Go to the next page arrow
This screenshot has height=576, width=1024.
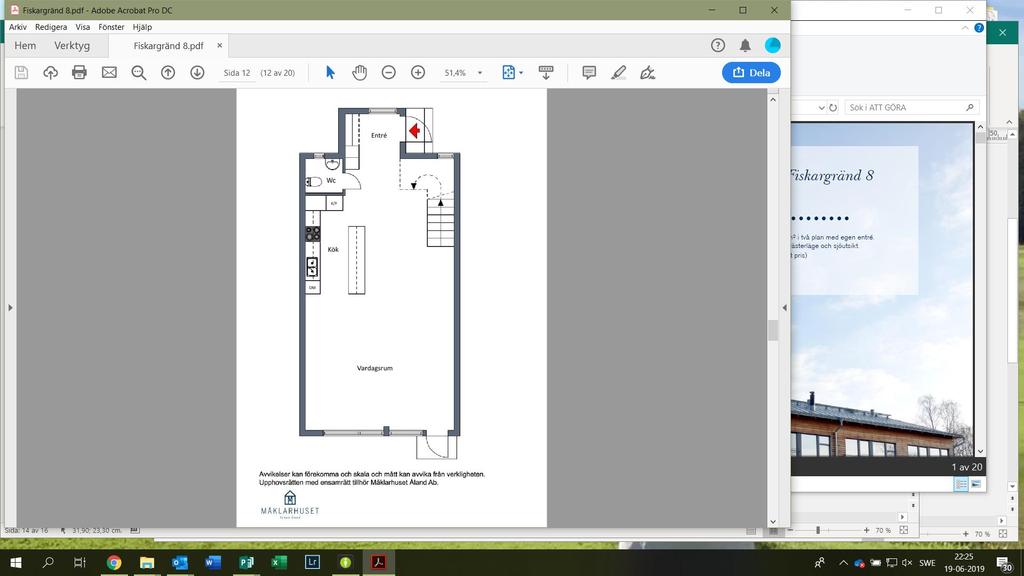click(x=197, y=72)
